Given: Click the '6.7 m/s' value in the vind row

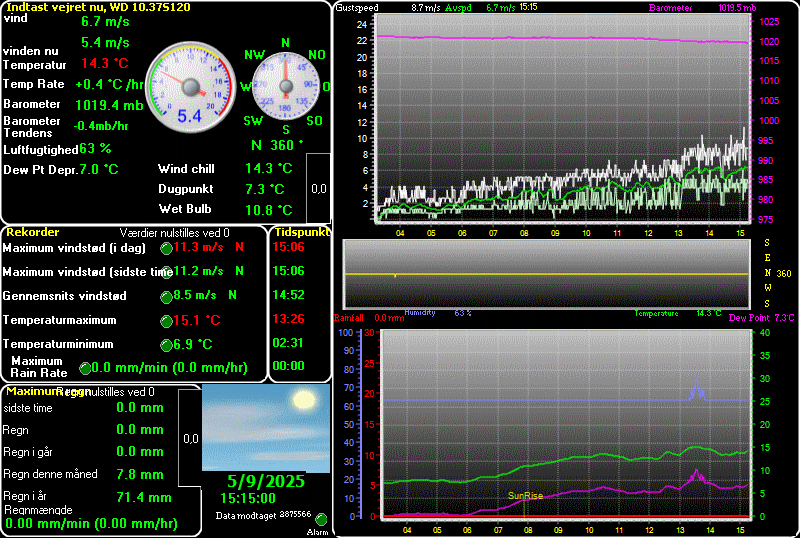Looking at the screenshot, I should [105, 21].
